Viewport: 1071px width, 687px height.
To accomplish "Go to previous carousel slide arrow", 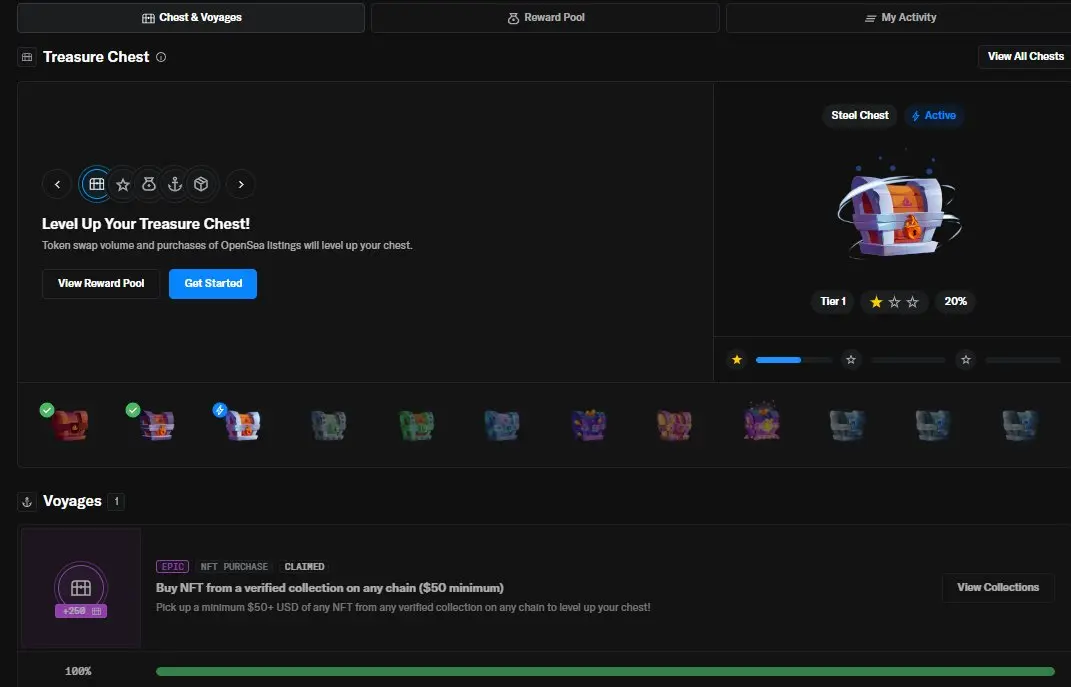I will pyautogui.click(x=57, y=184).
